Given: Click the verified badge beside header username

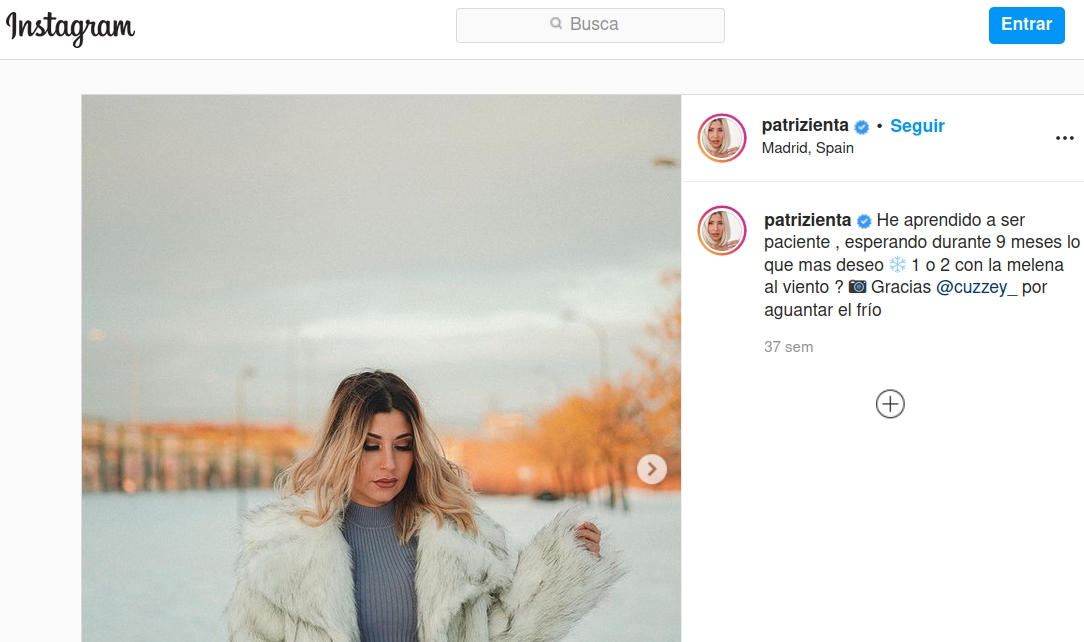Looking at the screenshot, I should 861,127.
